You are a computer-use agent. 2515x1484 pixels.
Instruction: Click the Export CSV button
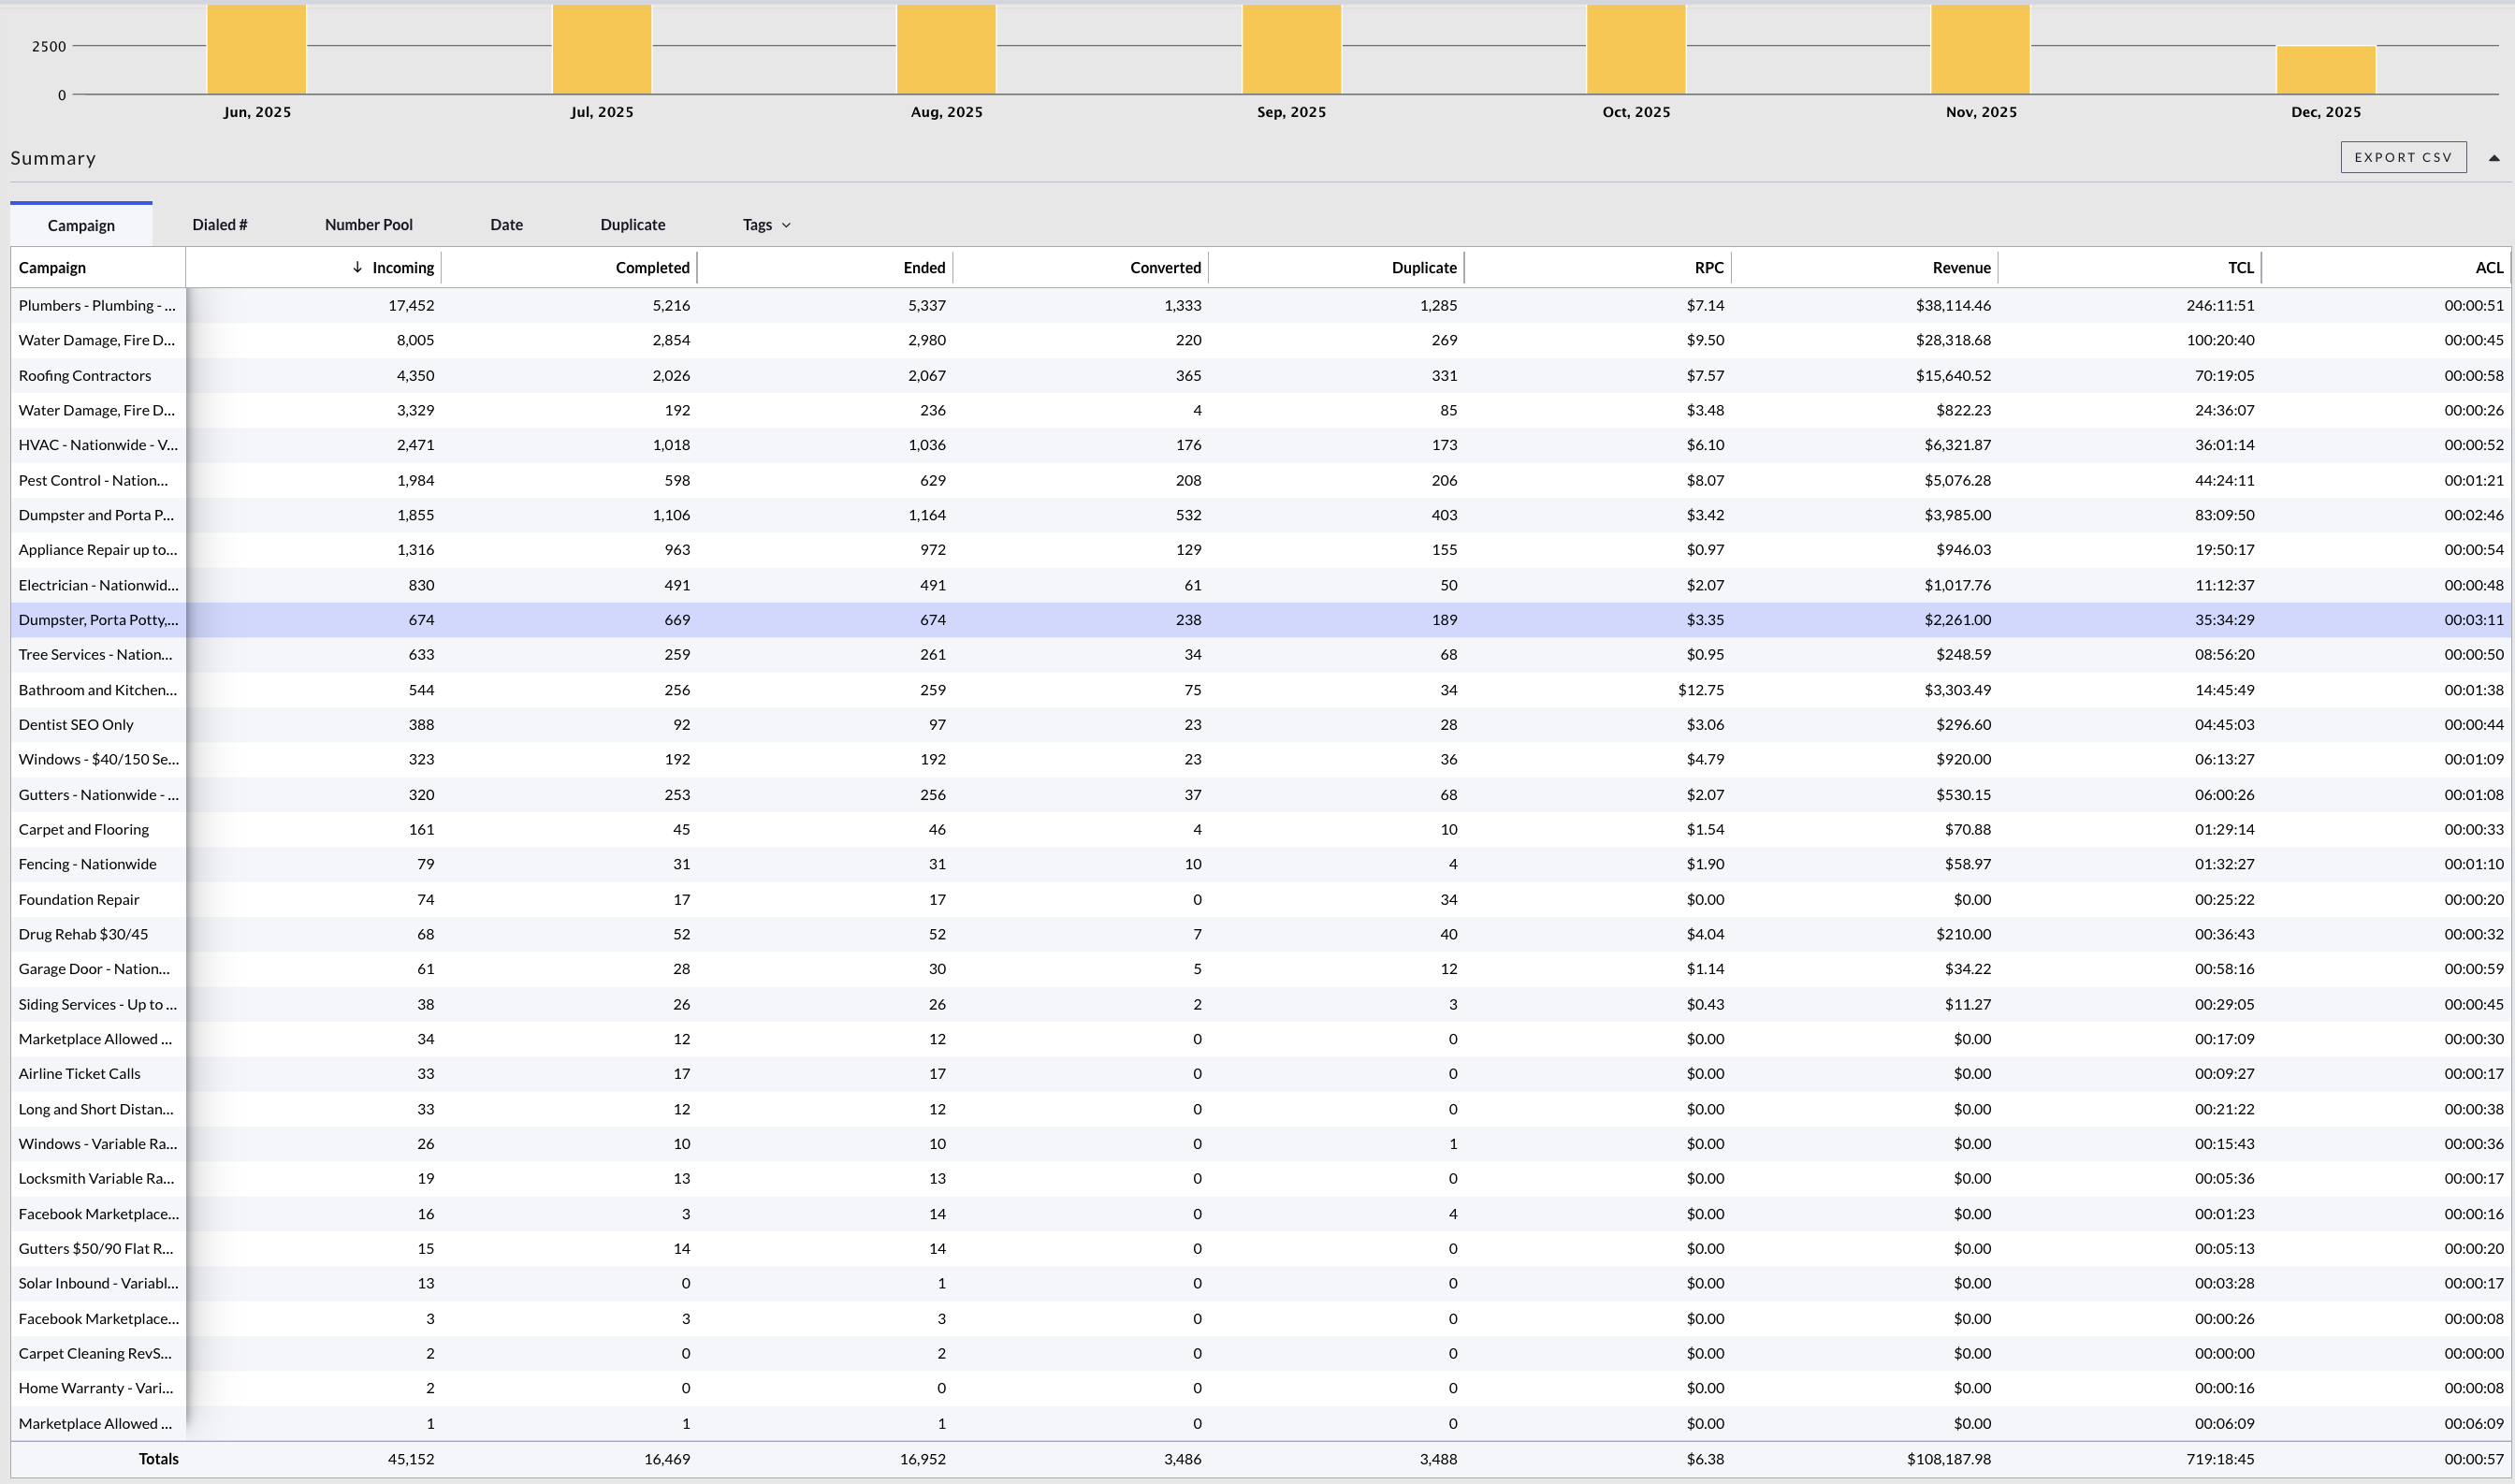click(2402, 158)
